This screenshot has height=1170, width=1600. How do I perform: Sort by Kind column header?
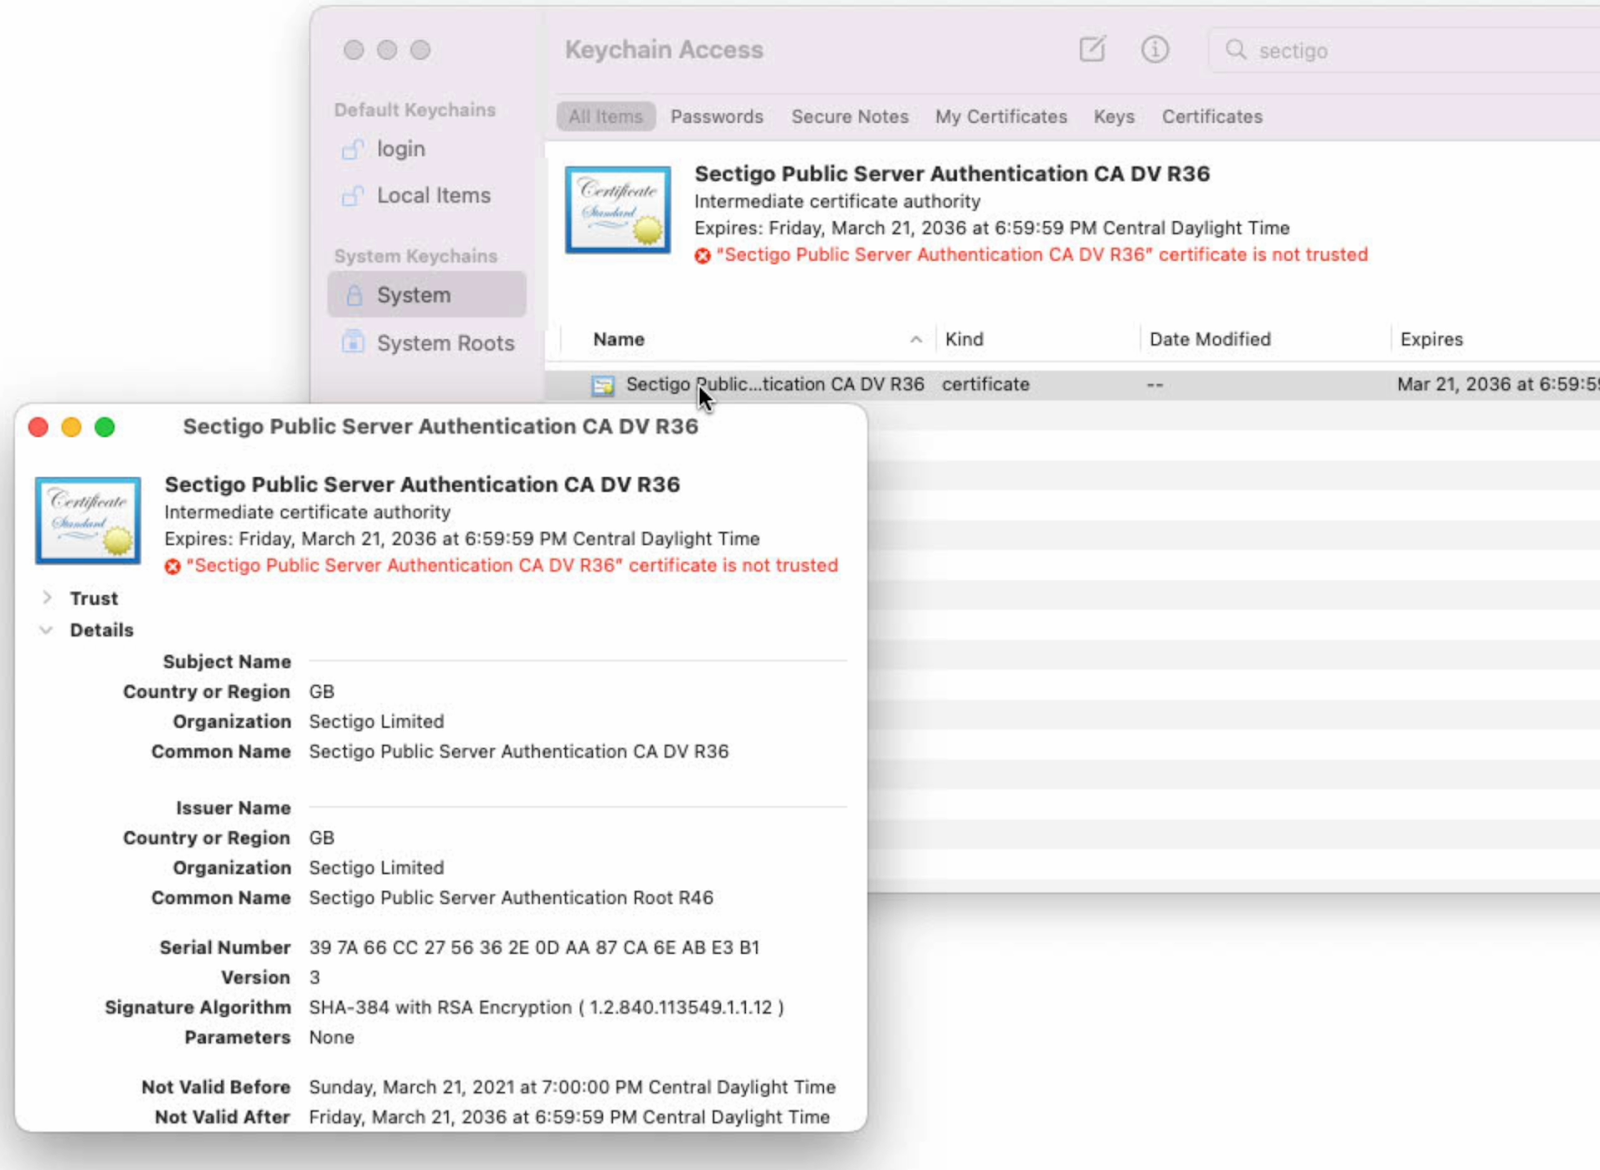pyautogui.click(x=964, y=340)
